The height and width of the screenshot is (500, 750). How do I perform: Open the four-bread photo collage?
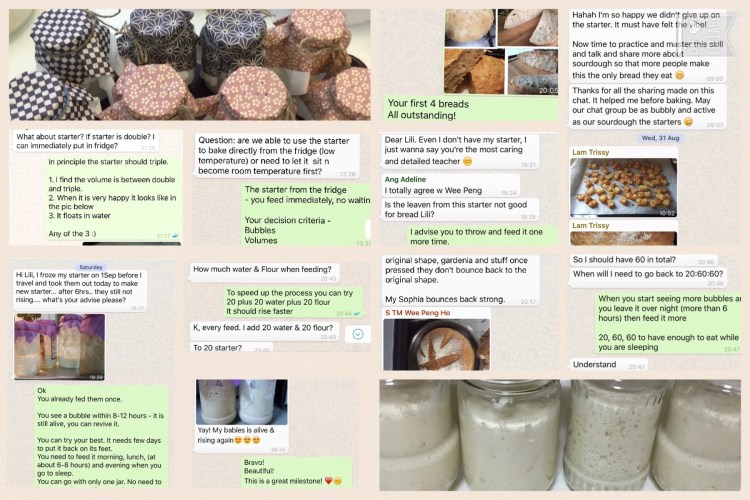[501, 51]
